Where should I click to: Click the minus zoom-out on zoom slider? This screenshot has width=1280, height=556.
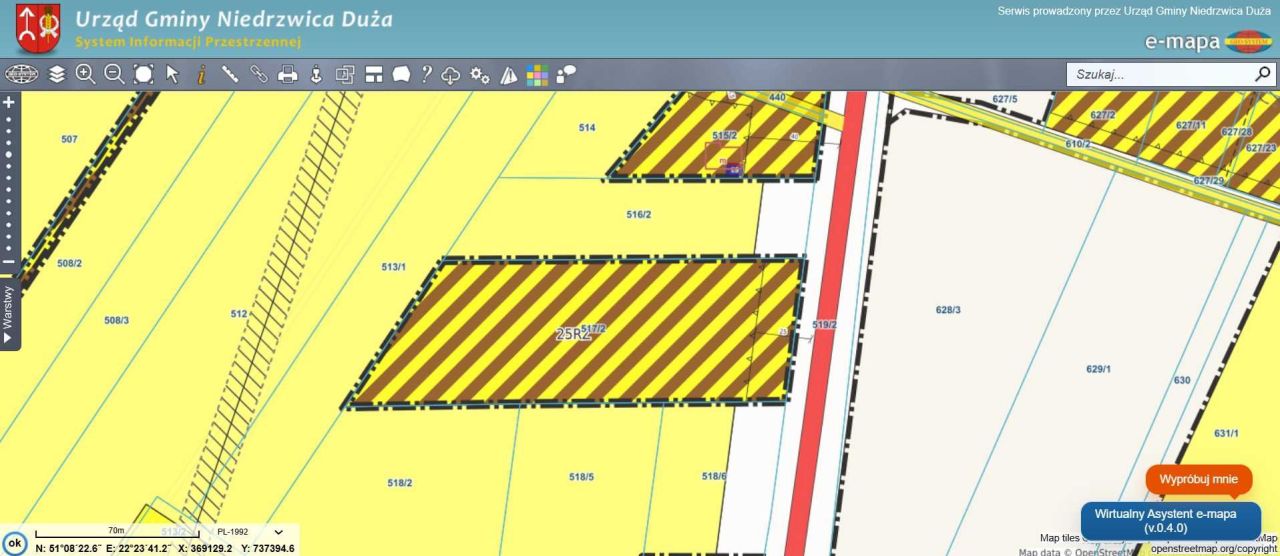coord(9,262)
